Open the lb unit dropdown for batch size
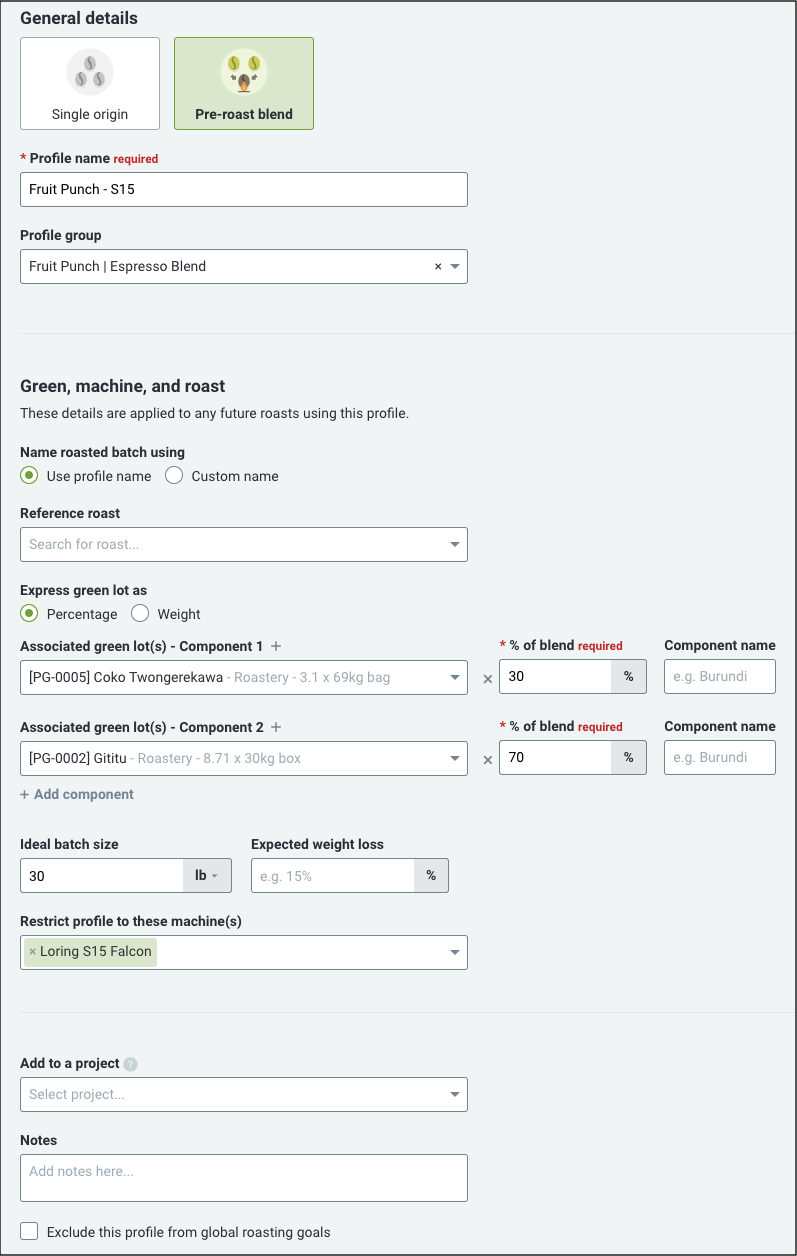The width and height of the screenshot is (797, 1256). (207, 875)
